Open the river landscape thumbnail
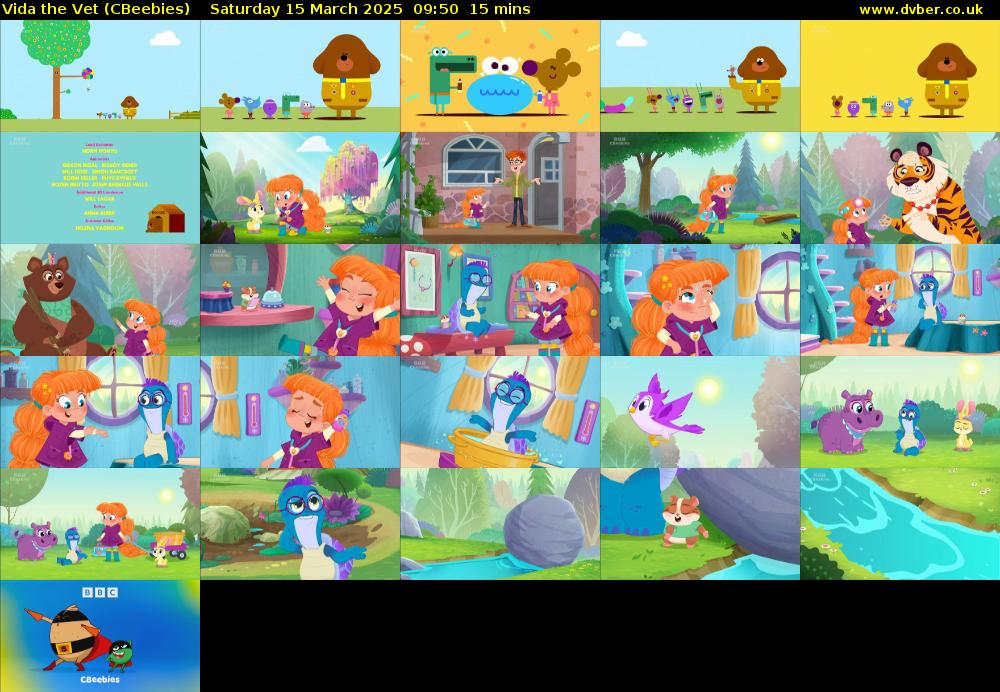This screenshot has width=1000, height=692. click(x=900, y=525)
